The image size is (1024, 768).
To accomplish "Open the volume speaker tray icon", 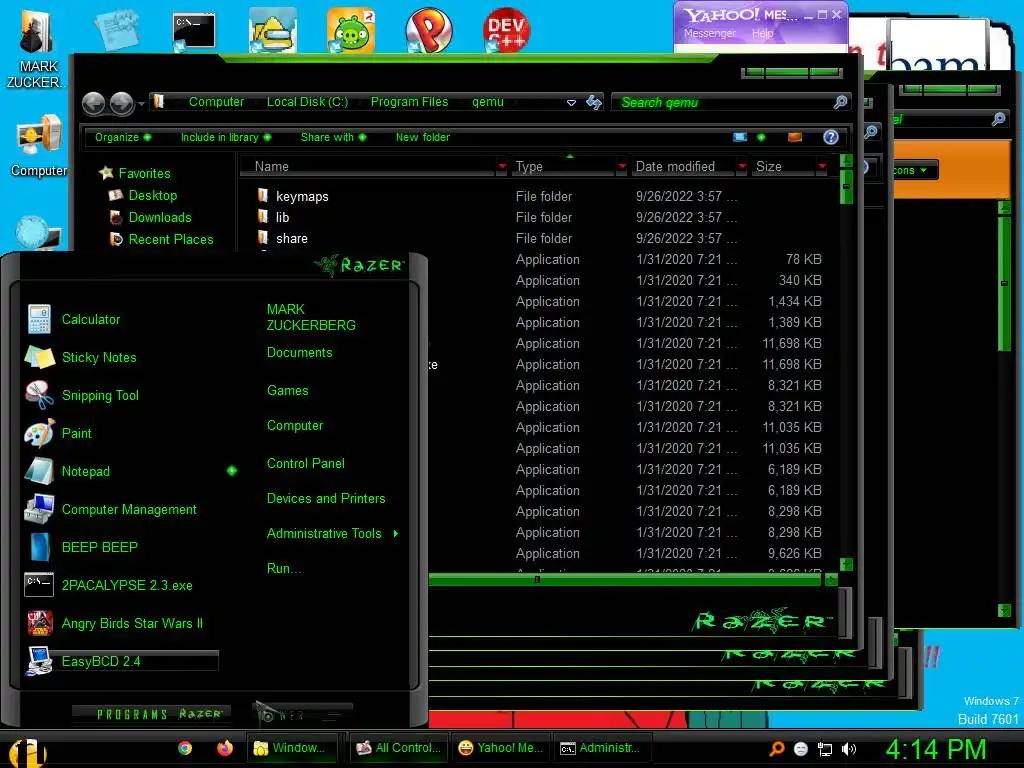I will [x=849, y=749].
